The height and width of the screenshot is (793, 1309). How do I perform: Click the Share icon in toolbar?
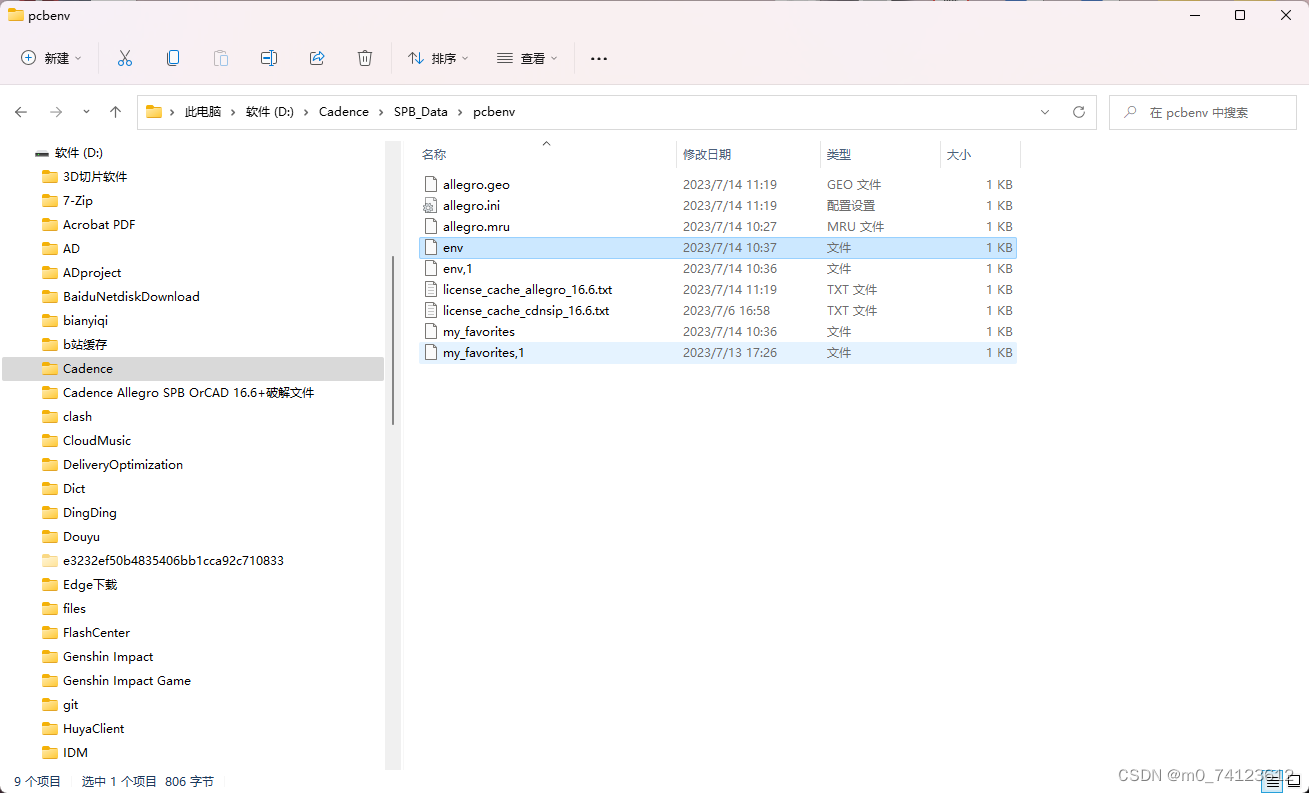tap(317, 58)
